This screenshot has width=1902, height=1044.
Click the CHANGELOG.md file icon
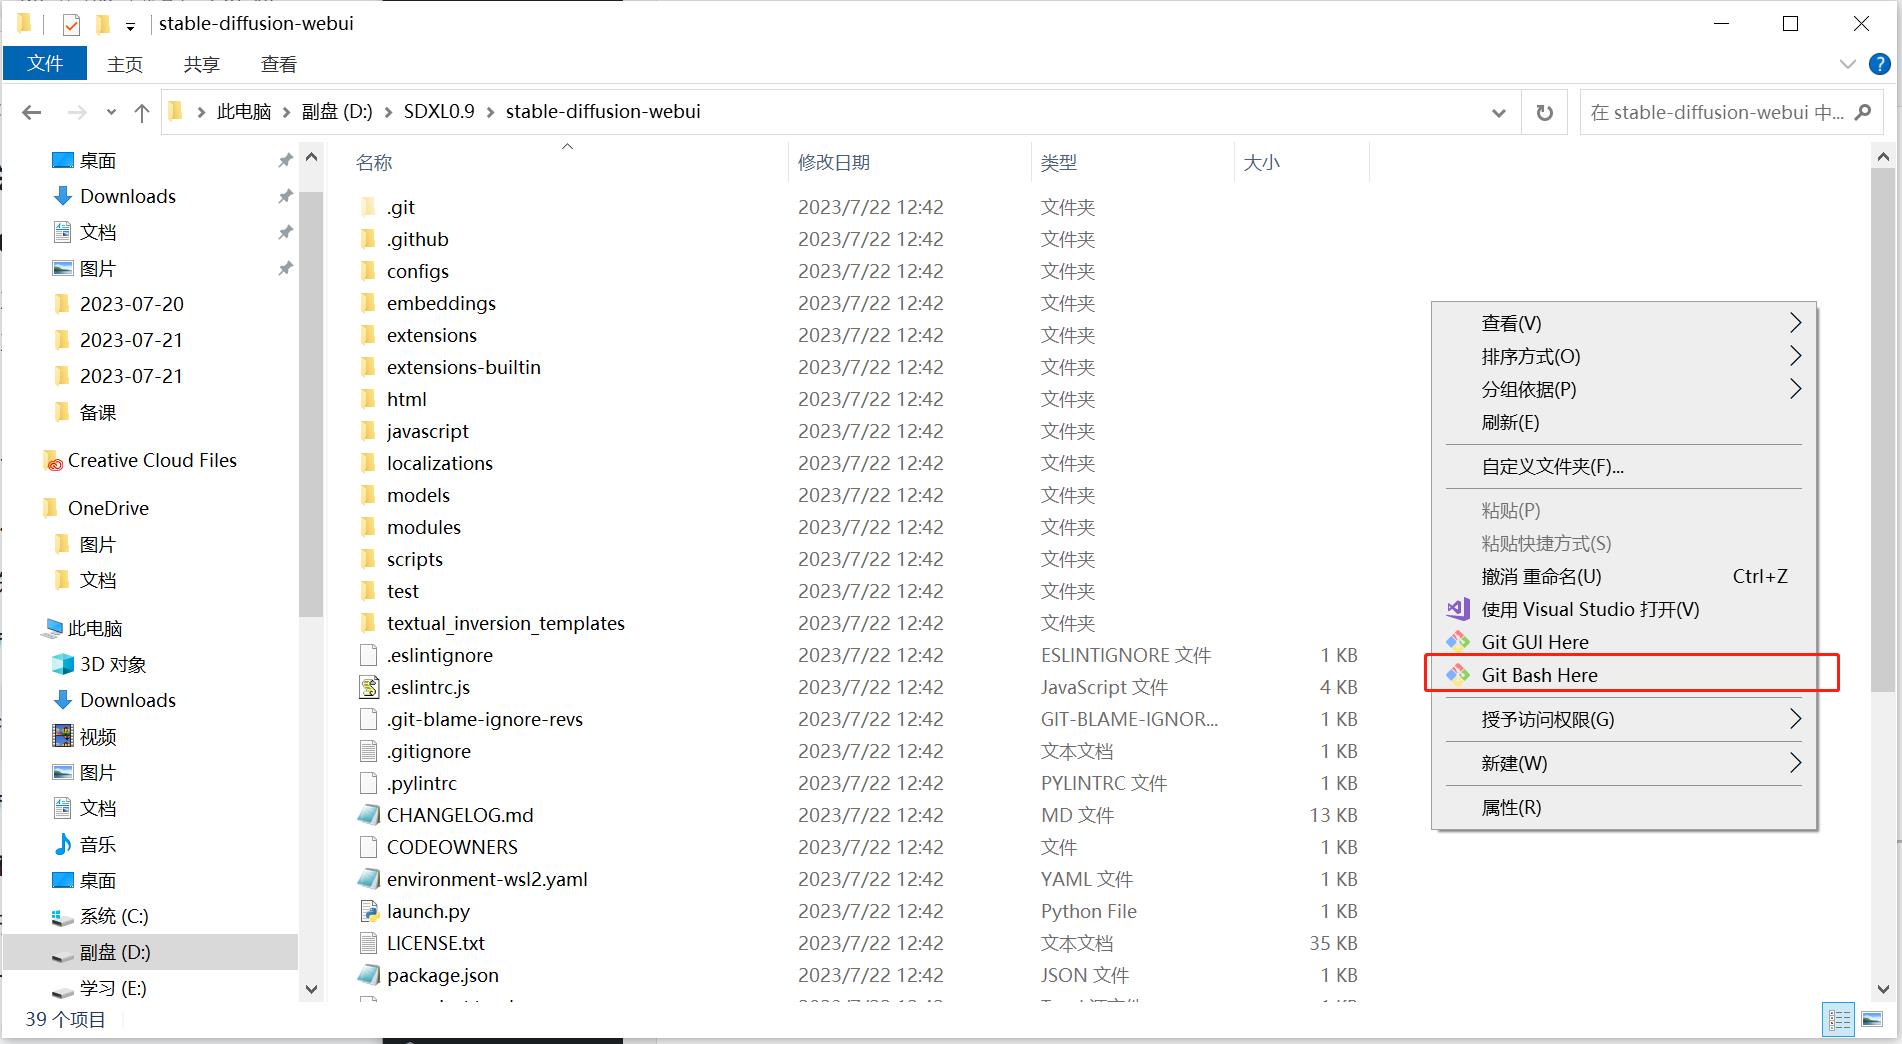(x=369, y=815)
